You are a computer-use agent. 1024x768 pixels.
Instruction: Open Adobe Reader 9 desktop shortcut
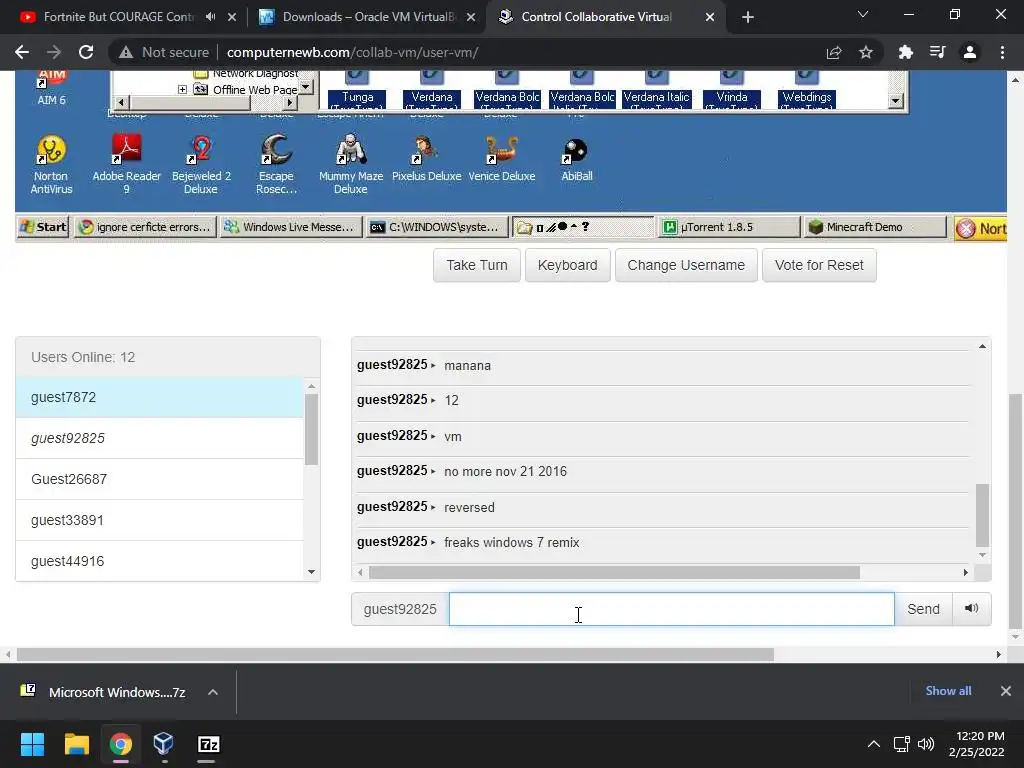(126, 164)
